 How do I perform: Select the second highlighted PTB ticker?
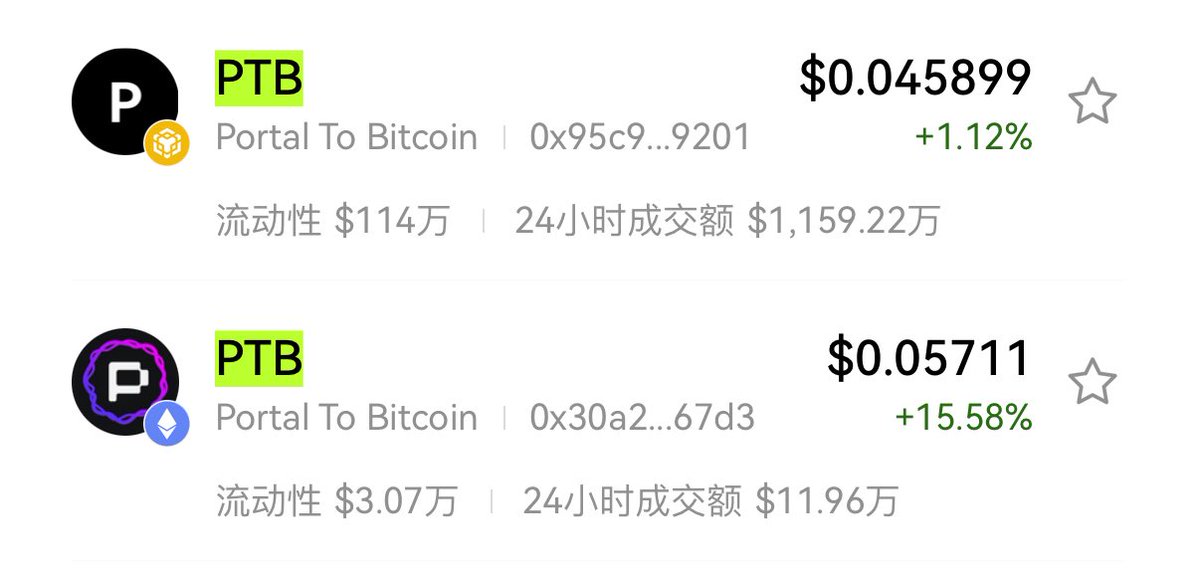click(x=259, y=358)
